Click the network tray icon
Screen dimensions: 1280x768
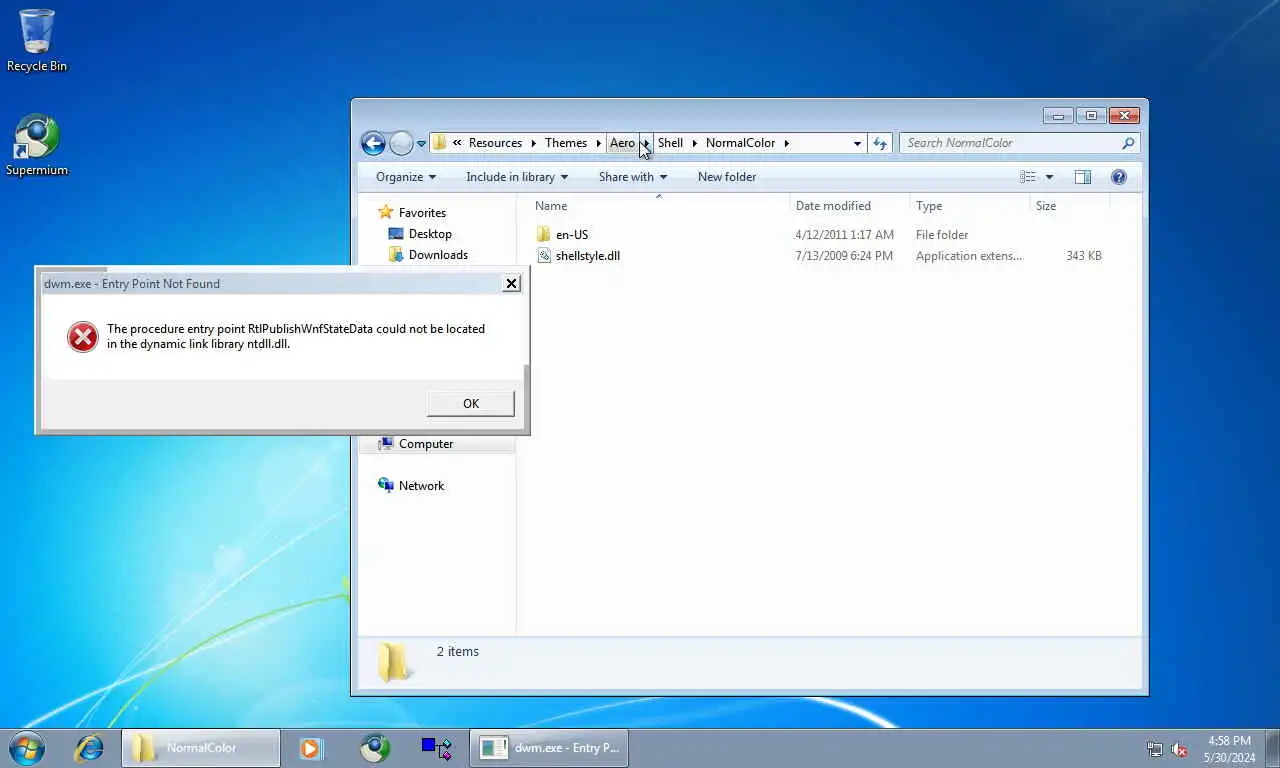(1155, 749)
